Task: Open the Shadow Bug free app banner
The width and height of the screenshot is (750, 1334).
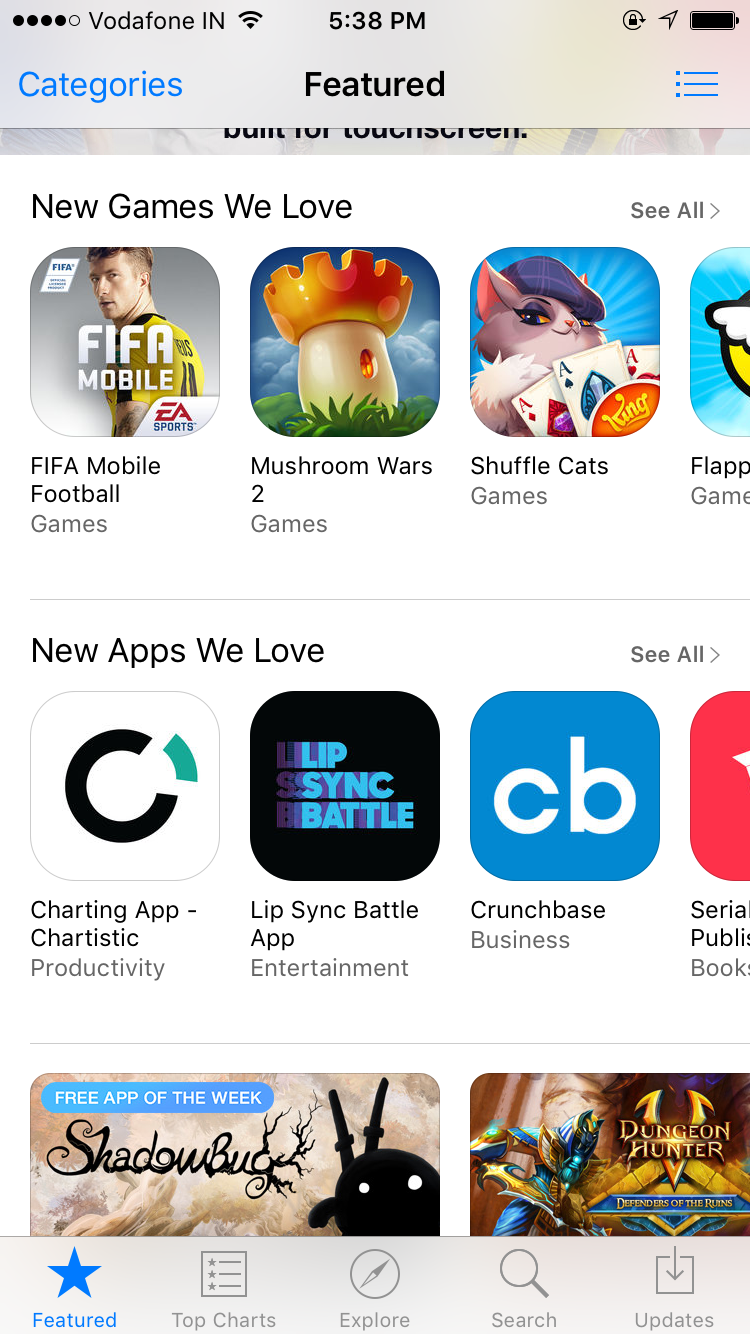Action: click(x=235, y=1155)
